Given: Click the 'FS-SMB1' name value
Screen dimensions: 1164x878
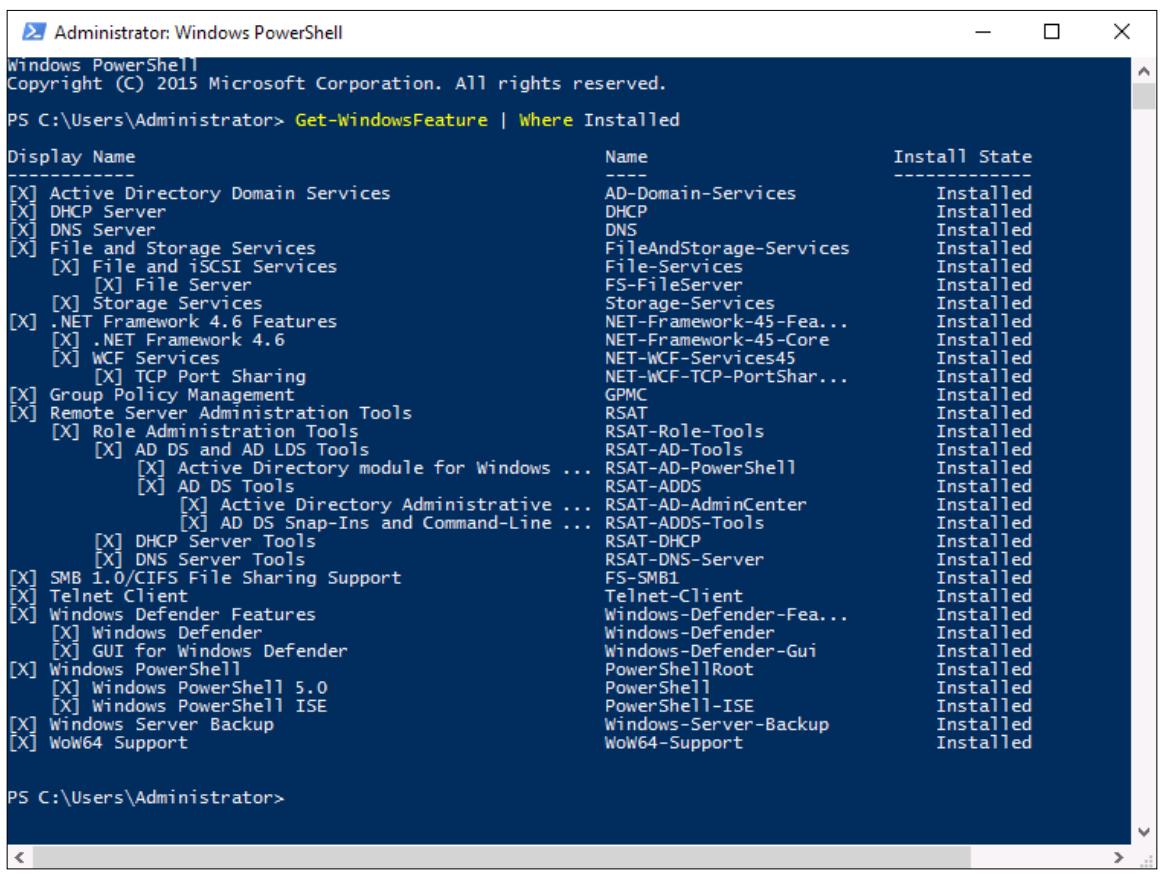Looking at the screenshot, I should coord(641,578).
